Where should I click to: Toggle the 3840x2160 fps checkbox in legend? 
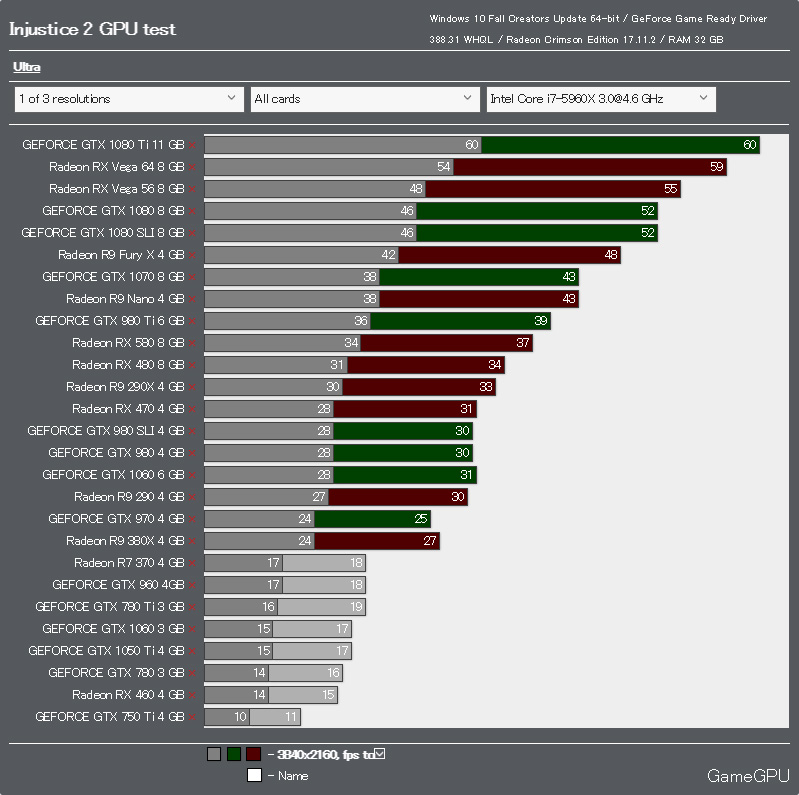tap(380, 753)
